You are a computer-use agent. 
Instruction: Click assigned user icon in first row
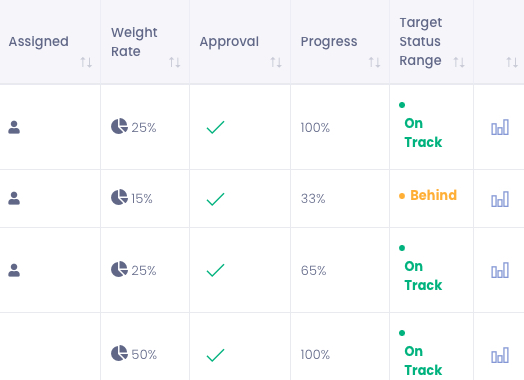coord(14,127)
